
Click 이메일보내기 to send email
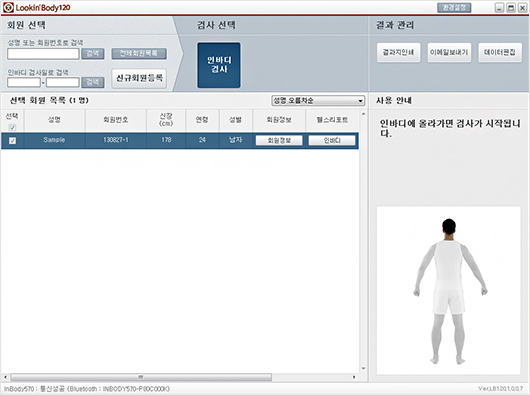pos(449,52)
